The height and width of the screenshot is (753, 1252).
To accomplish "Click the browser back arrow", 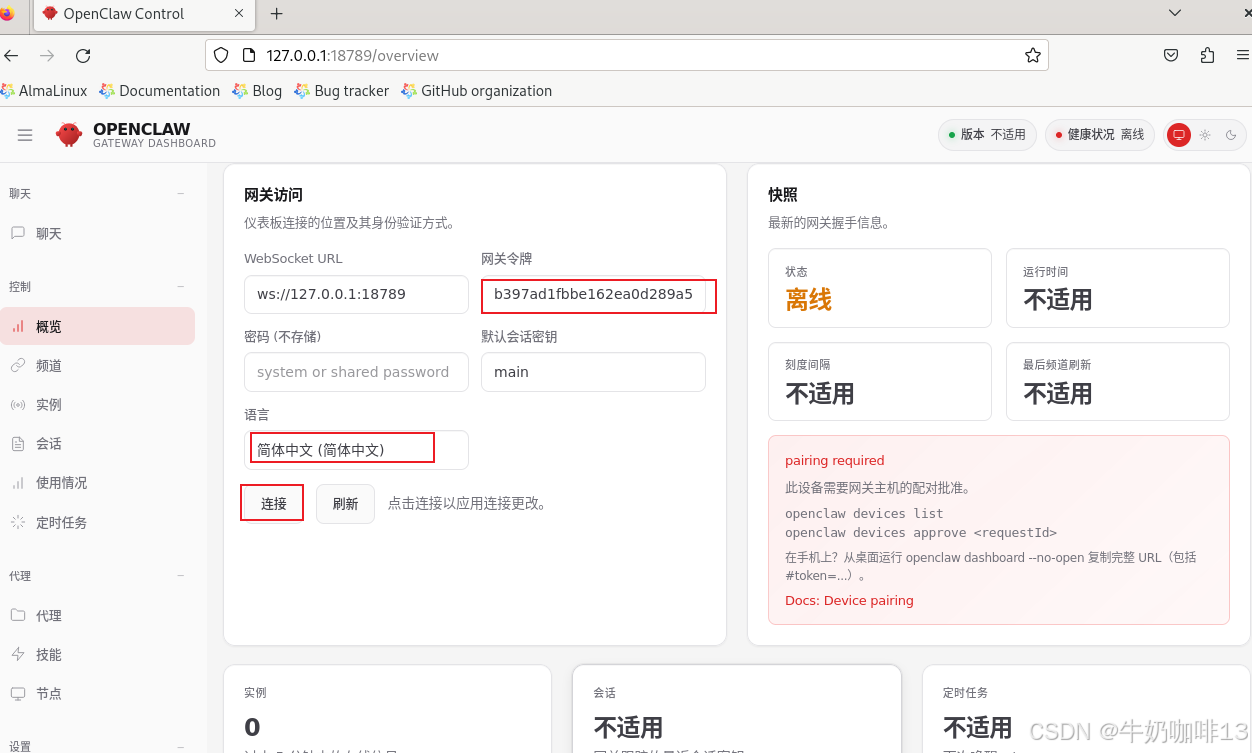I will click(12, 55).
